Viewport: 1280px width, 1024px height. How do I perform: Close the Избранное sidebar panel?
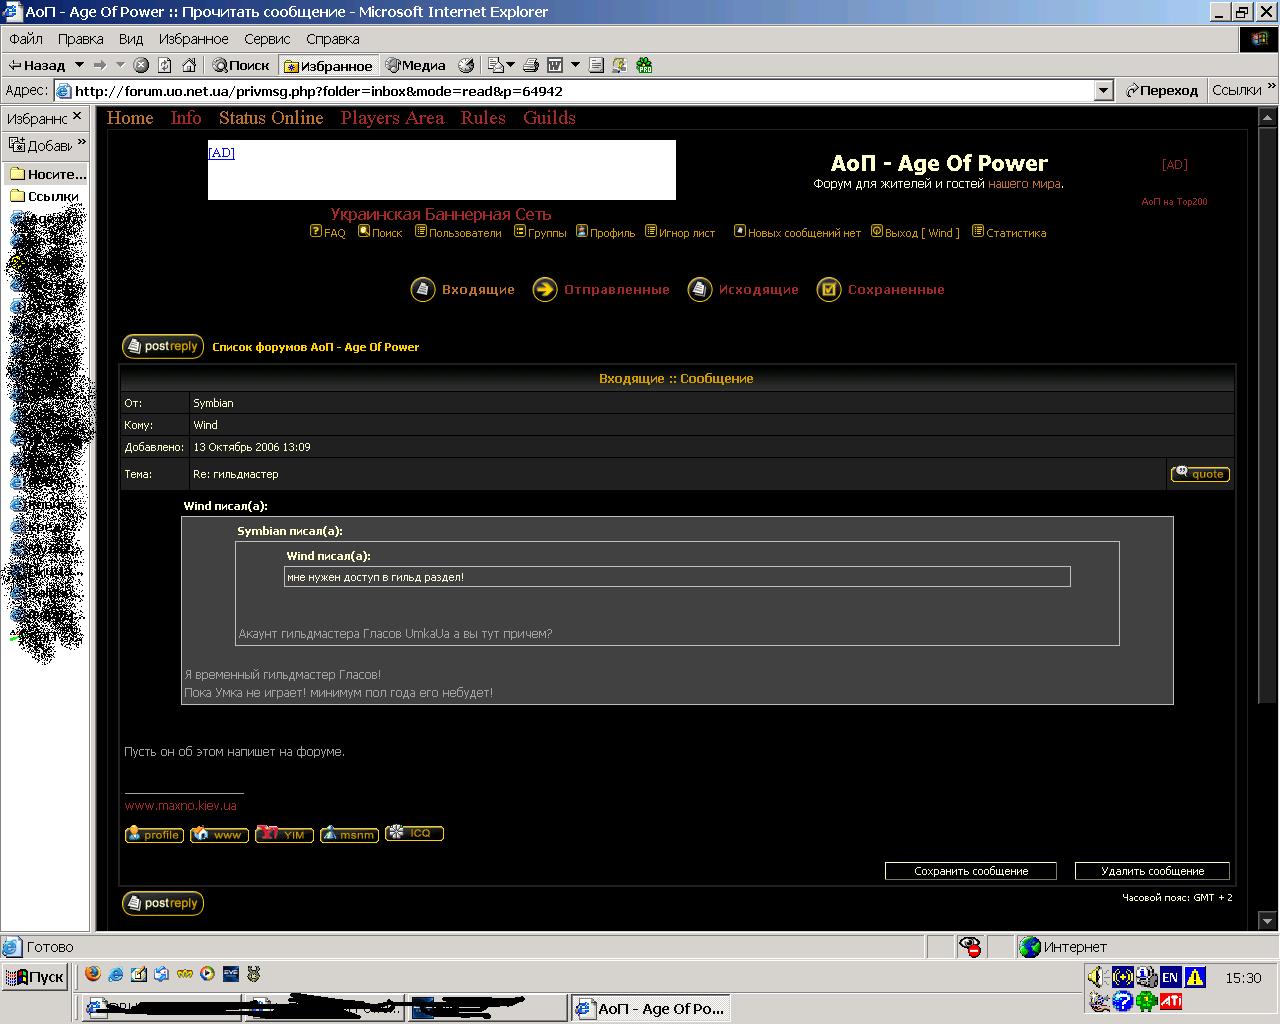click(x=77, y=117)
